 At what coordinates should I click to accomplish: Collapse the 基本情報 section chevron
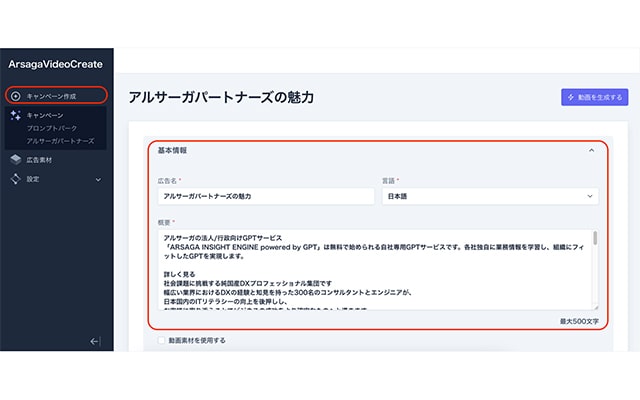(x=591, y=150)
